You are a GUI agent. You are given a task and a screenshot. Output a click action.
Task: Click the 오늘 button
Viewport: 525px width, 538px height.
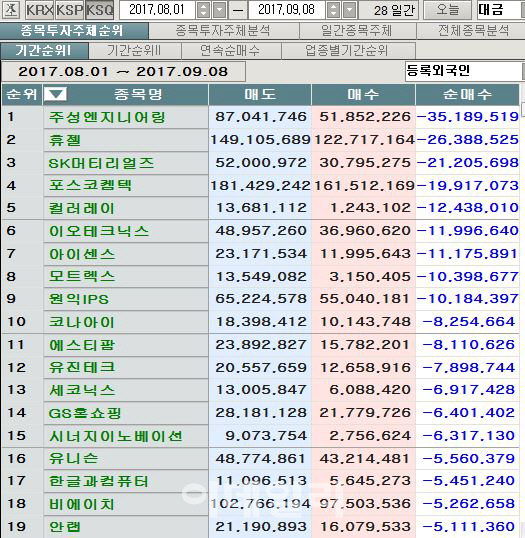pyautogui.click(x=447, y=10)
